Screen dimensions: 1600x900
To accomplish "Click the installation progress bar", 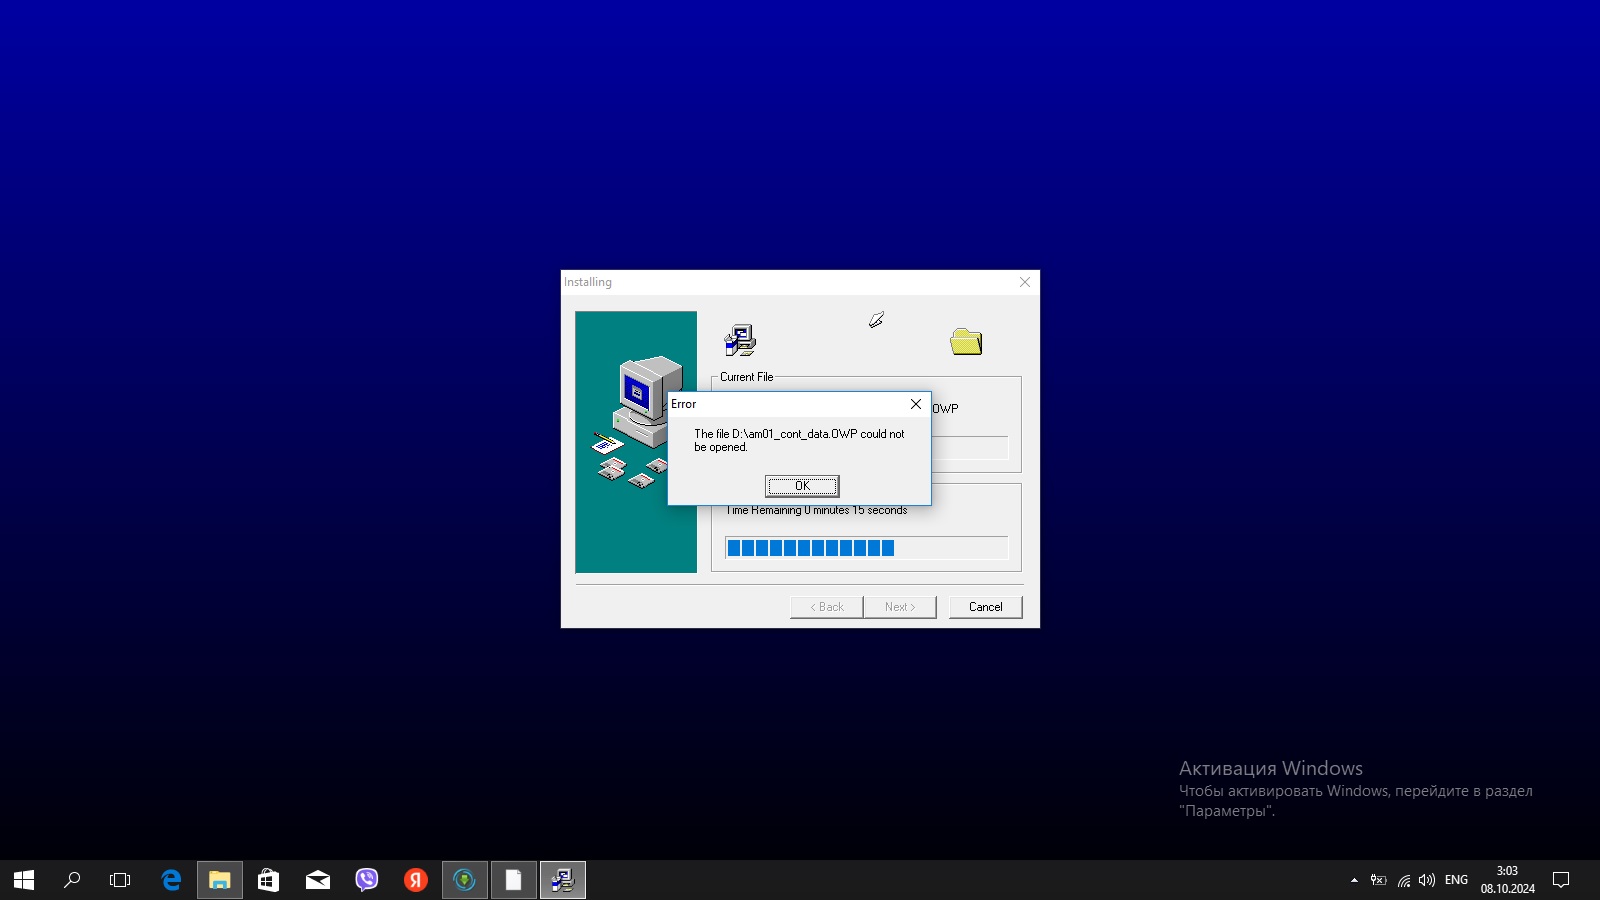I will 866,548.
